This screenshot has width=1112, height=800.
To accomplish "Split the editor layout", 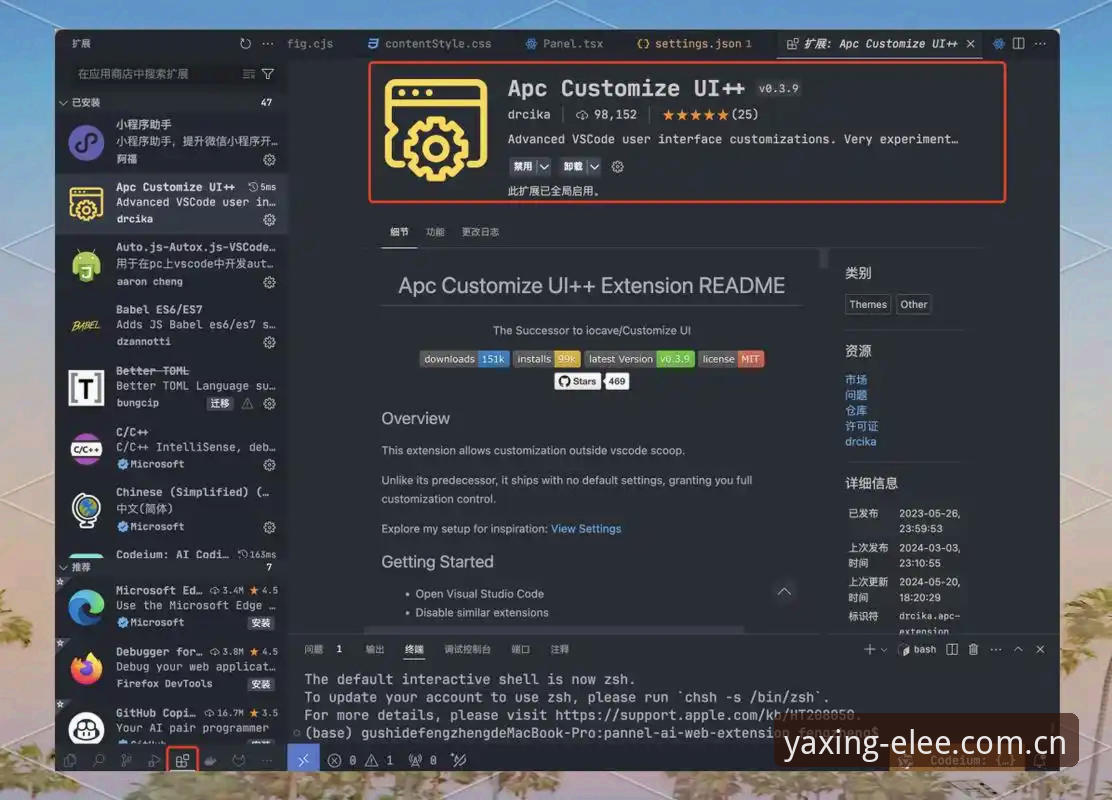I will (1018, 43).
